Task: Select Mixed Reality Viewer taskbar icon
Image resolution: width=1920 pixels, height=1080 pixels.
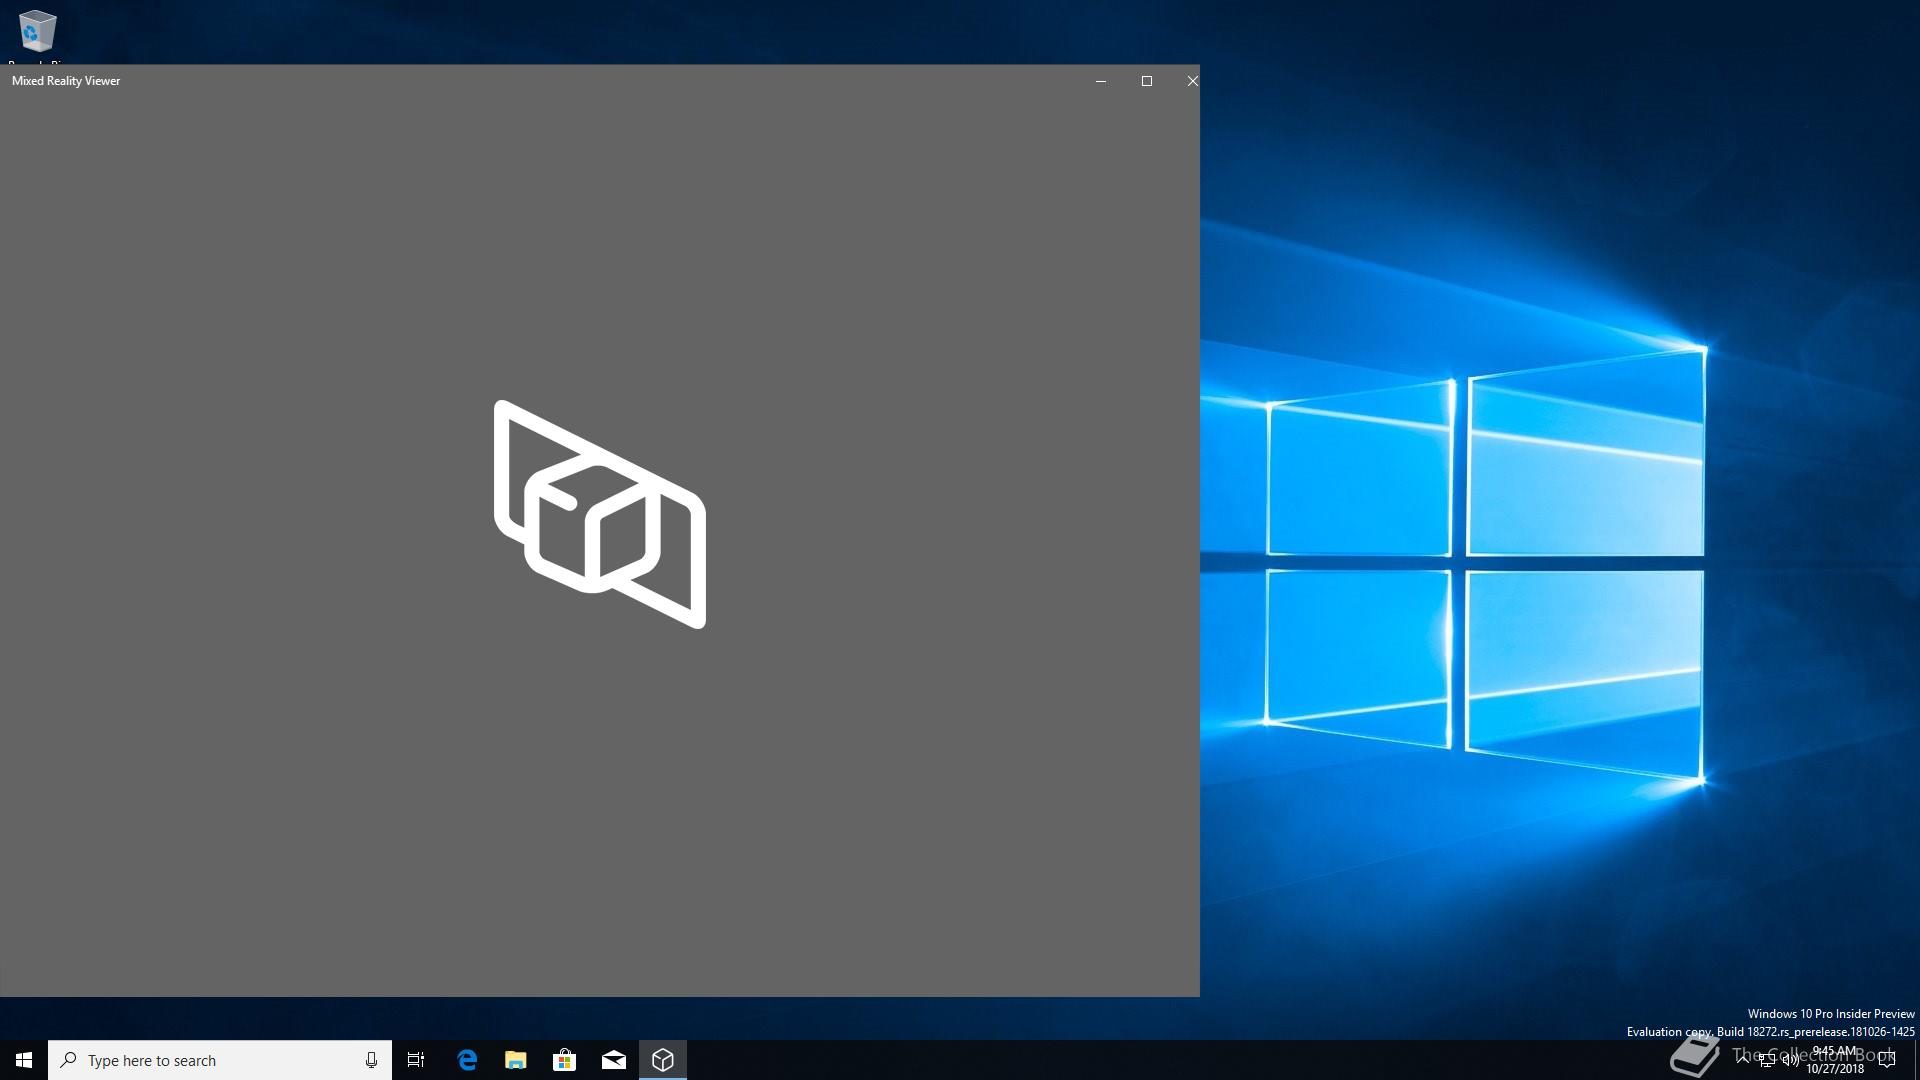Action: pos(663,1060)
